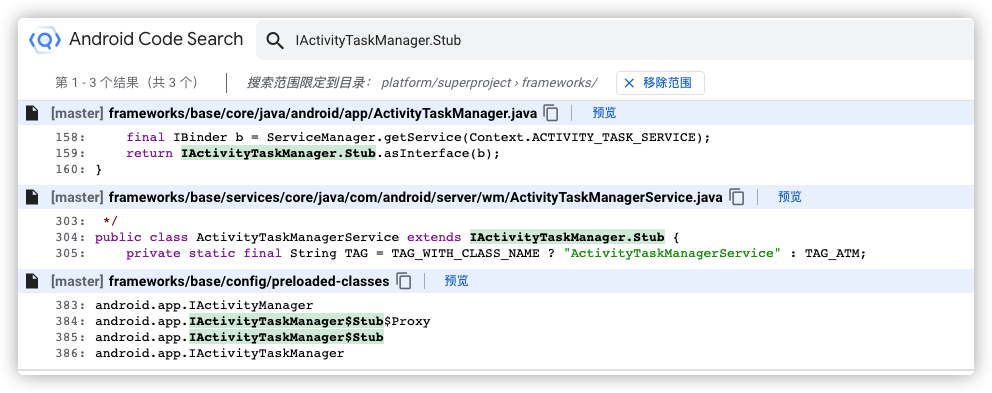Open the preloaded-classes file path result
Screen dimensions: 992x393
(249, 281)
